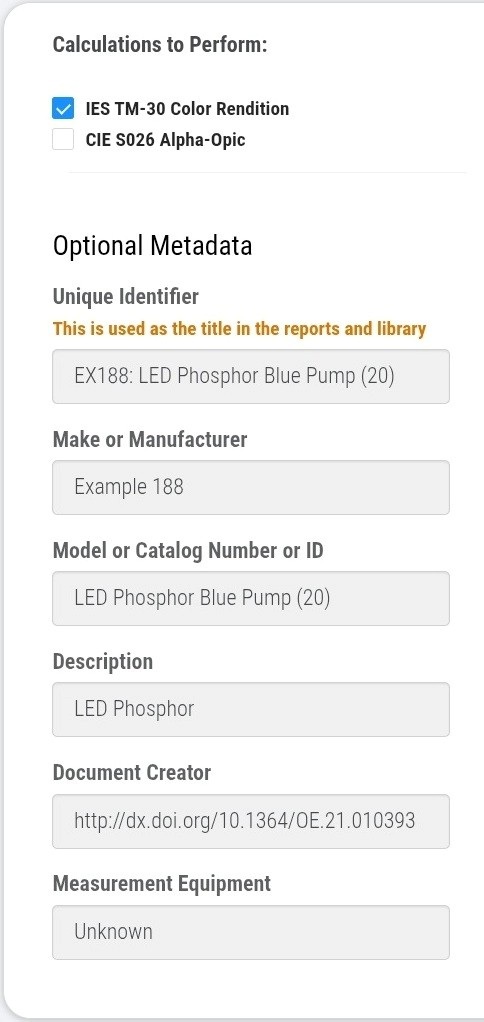Click the 'Document Creator' label heading
This screenshot has height=1022, width=484.
click(x=132, y=772)
